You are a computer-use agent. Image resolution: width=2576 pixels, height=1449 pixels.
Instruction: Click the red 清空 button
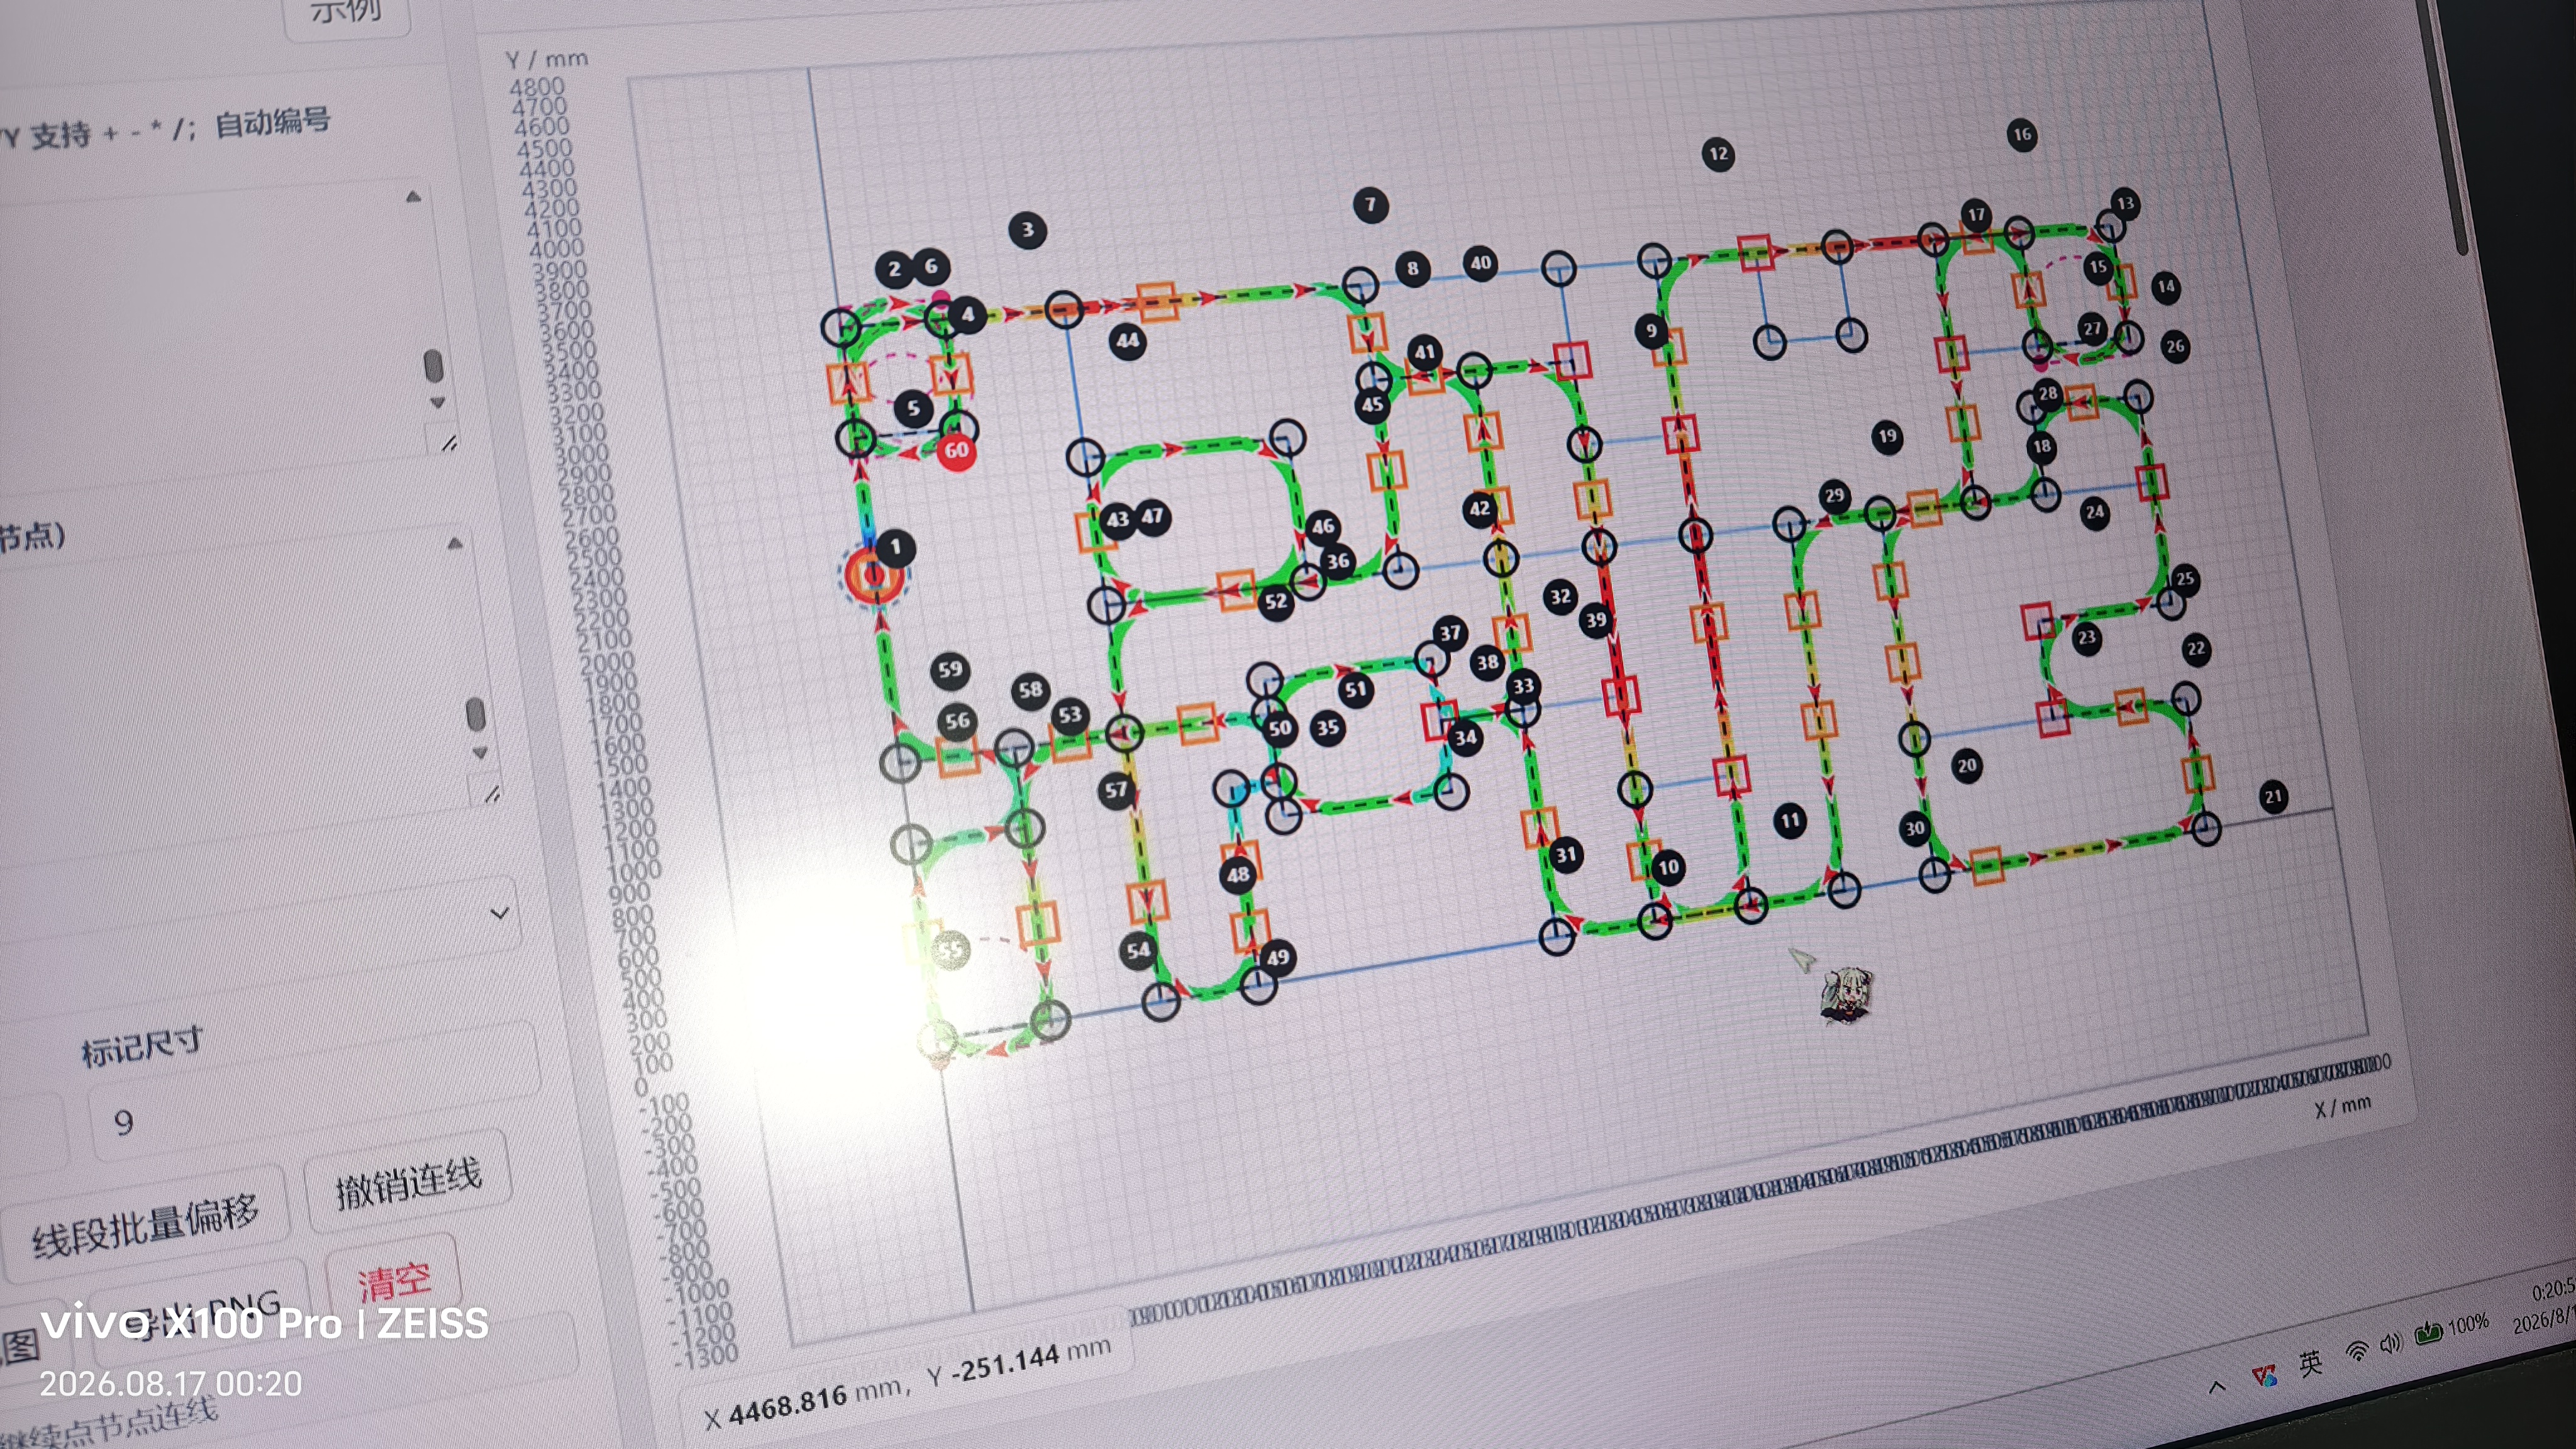[394, 1281]
